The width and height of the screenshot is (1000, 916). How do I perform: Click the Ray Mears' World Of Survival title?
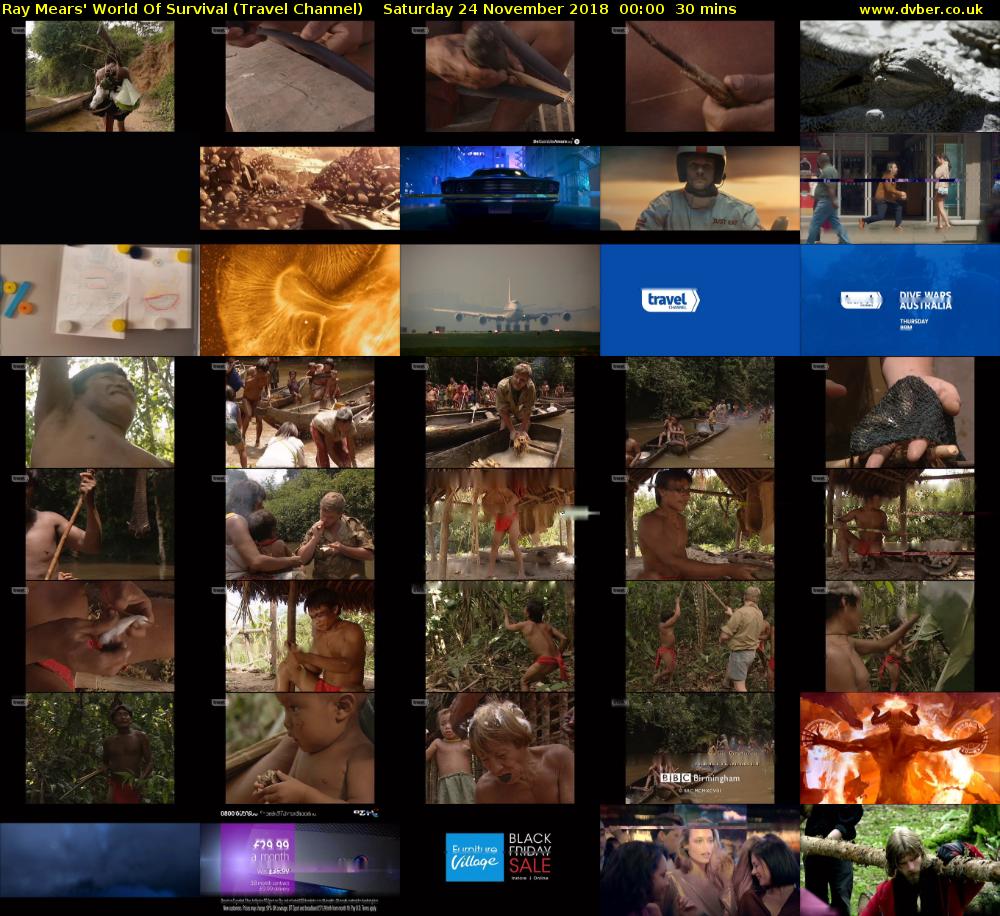click(182, 9)
